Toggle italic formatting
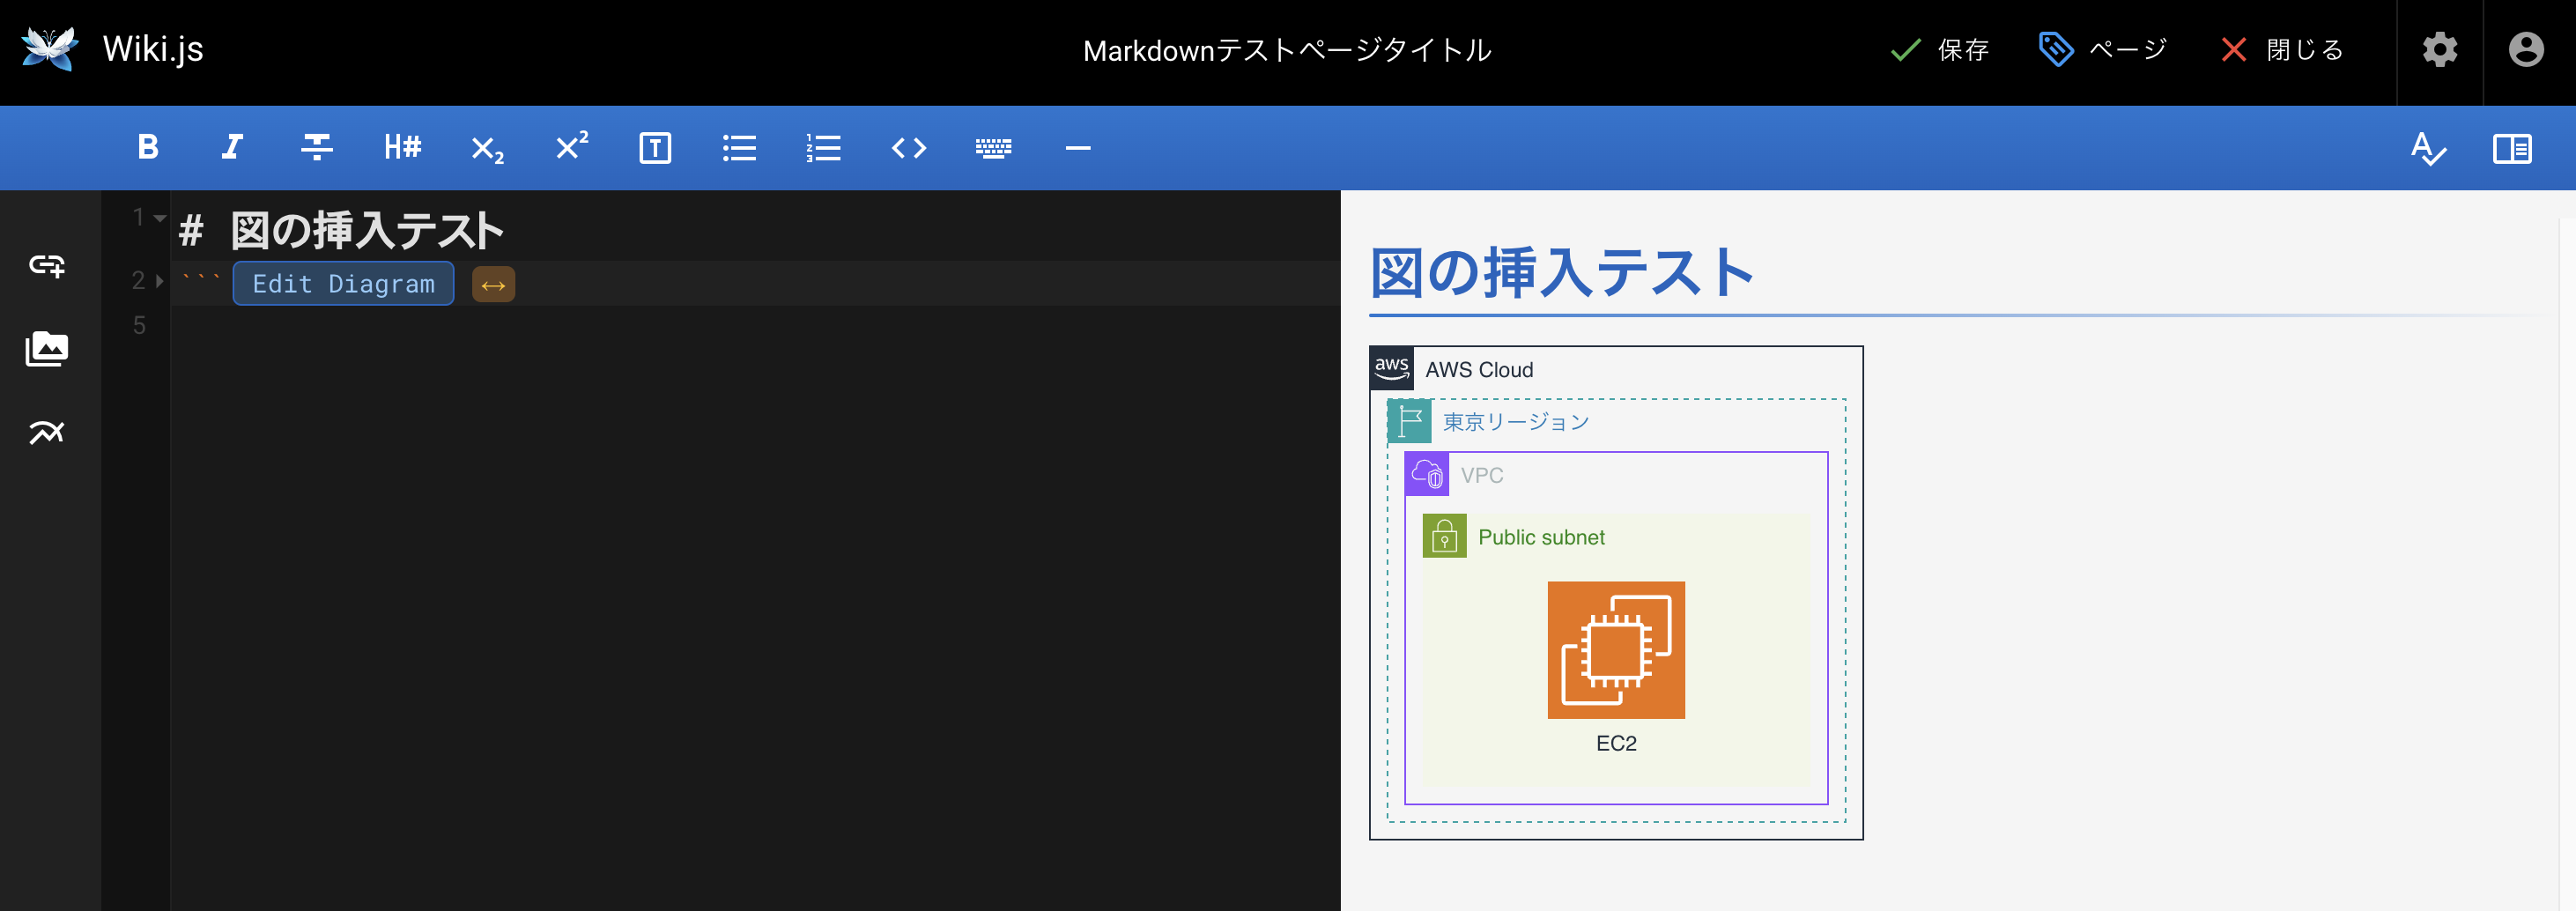This screenshot has width=2576, height=911. 231,148
